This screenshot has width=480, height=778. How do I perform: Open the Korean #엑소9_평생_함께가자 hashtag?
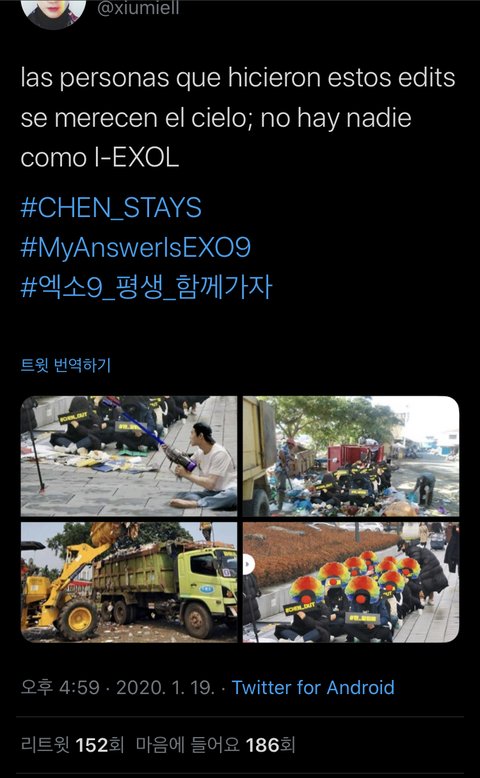(x=146, y=287)
